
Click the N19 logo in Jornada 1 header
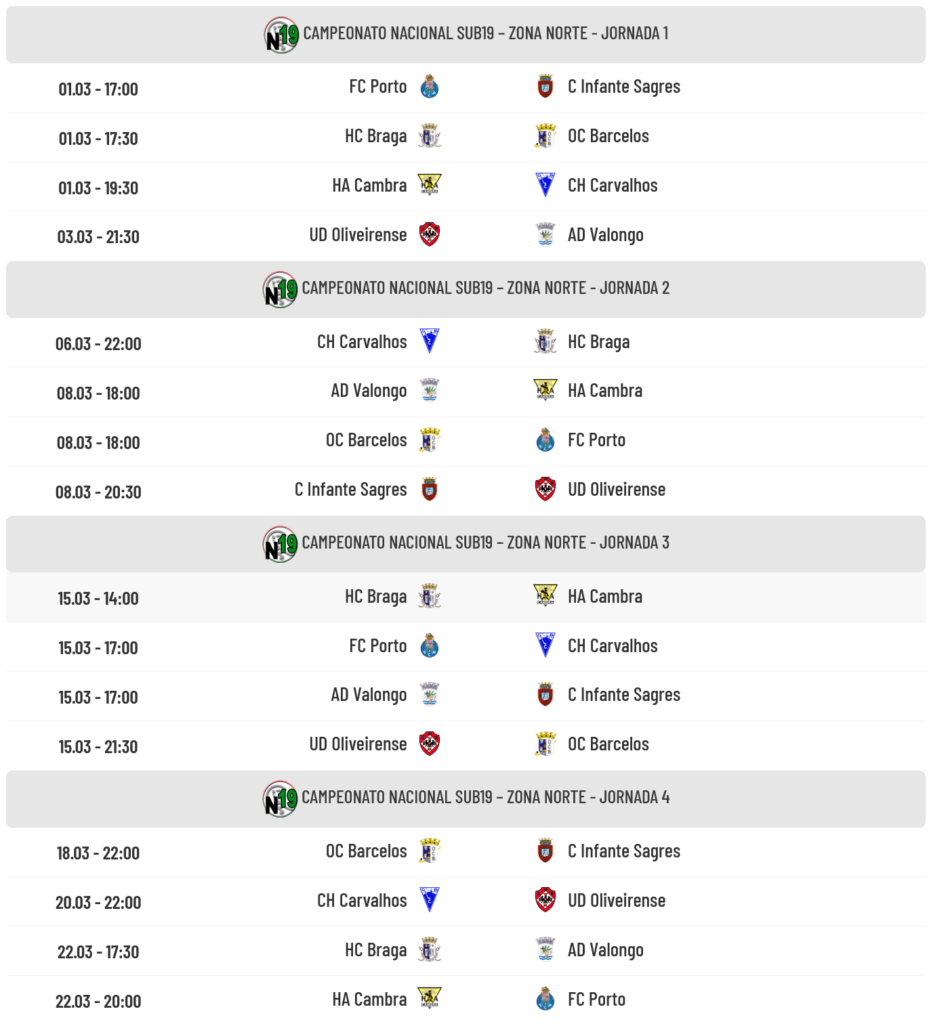281,35
